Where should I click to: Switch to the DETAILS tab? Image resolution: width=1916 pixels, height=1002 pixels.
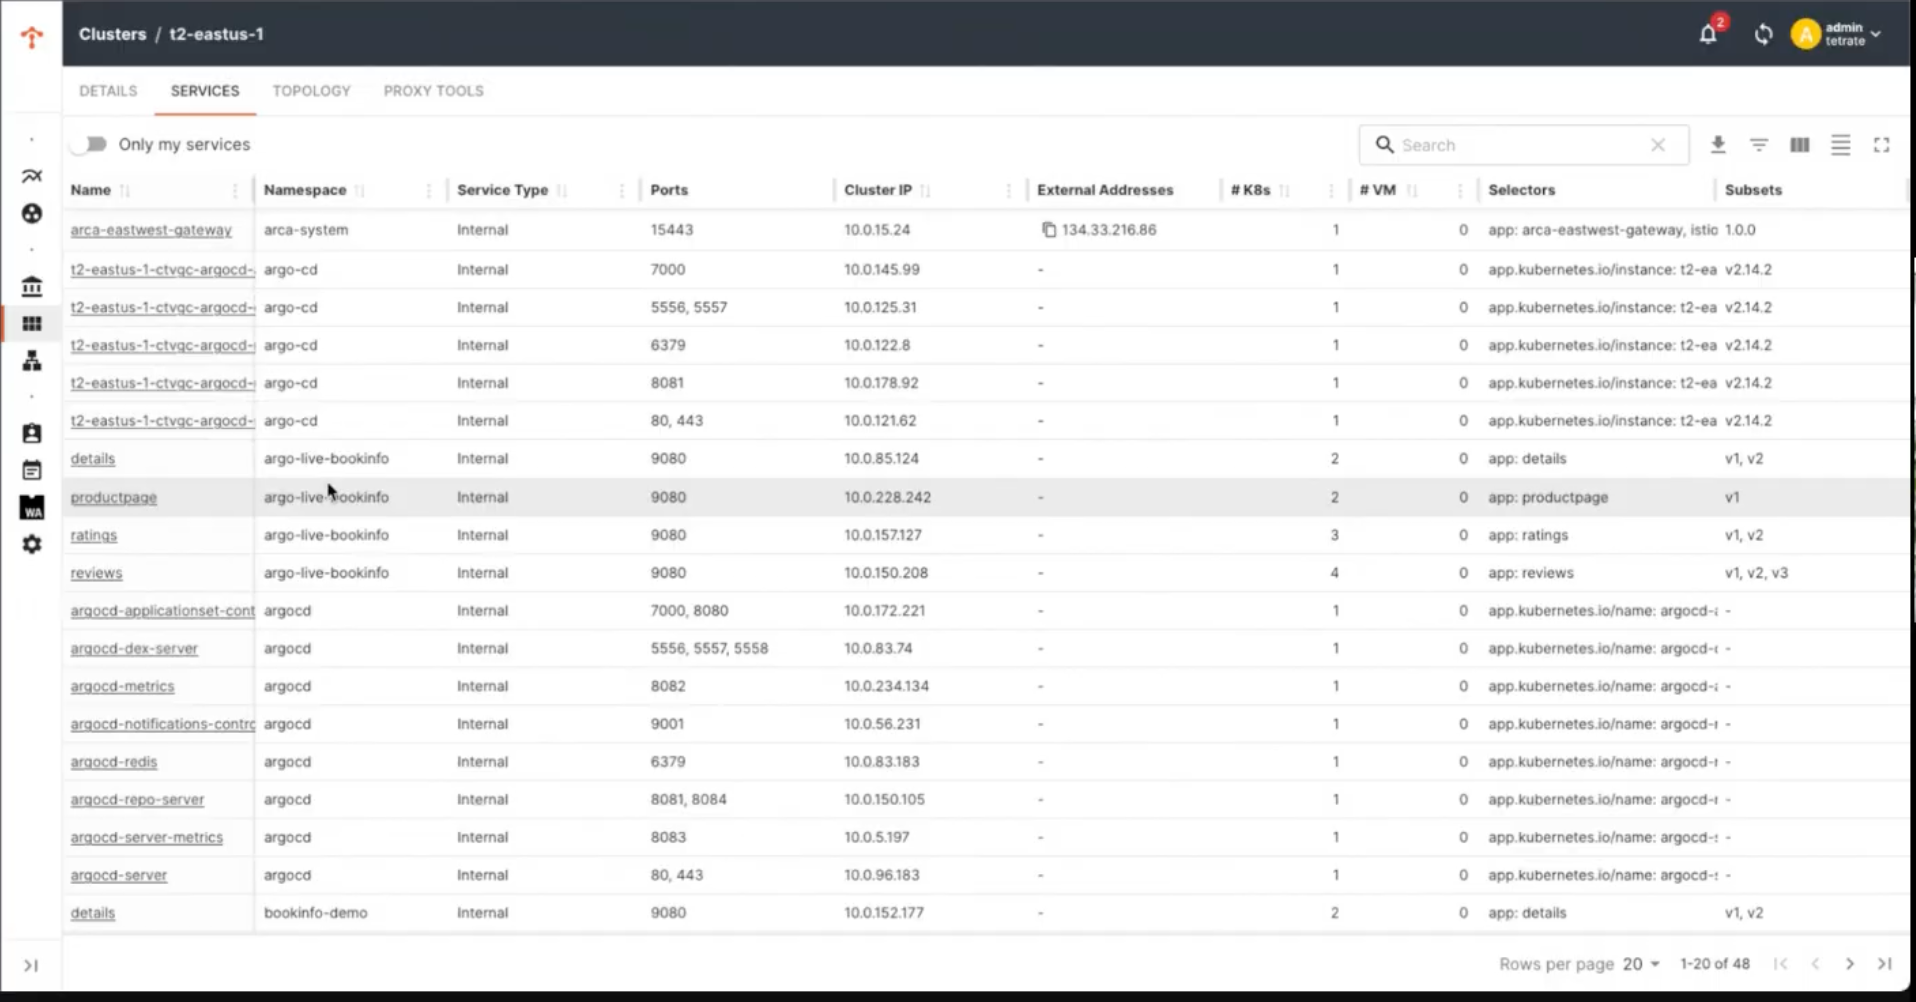click(x=108, y=91)
